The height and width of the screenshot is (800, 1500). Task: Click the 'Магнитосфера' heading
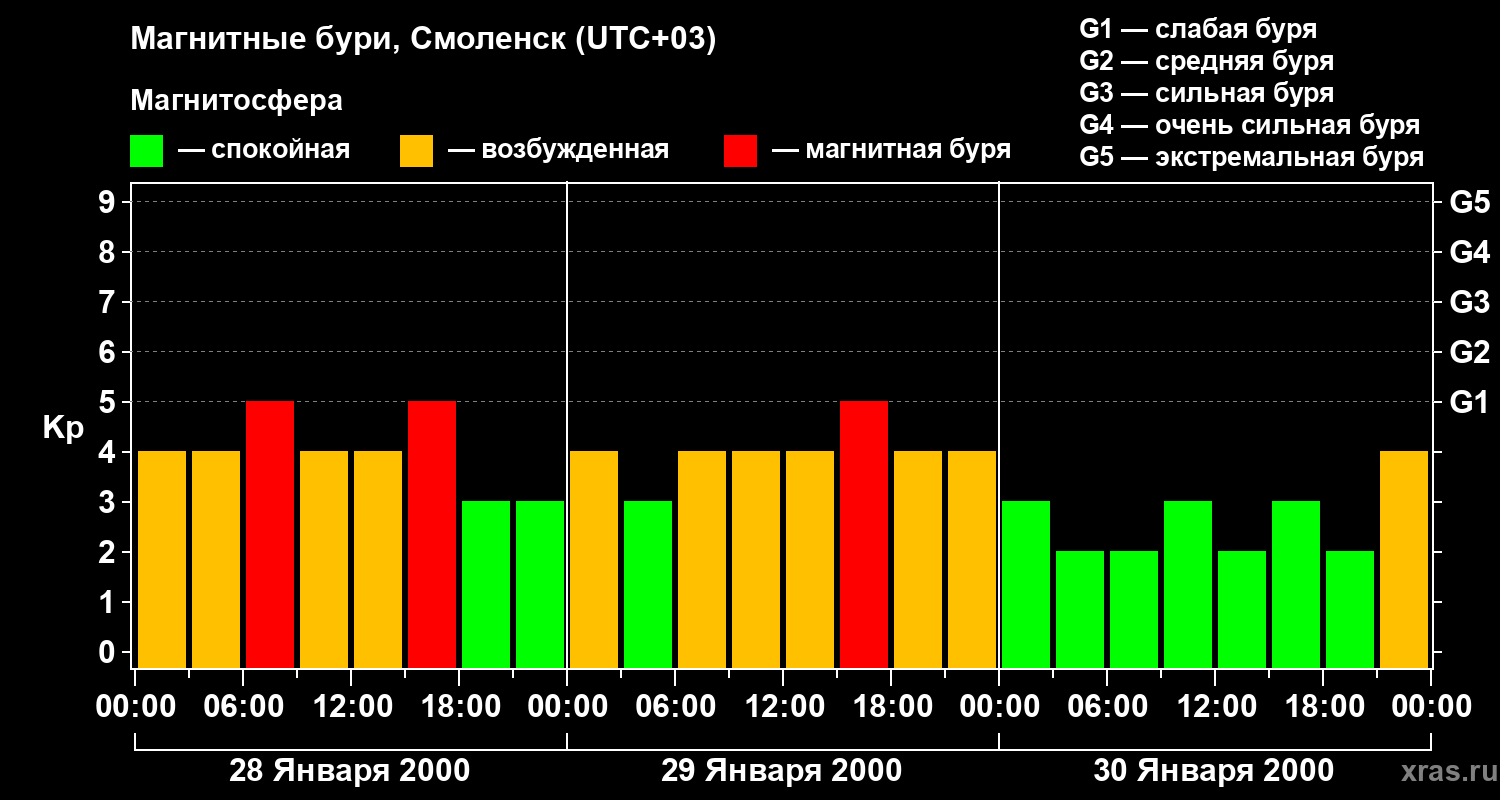237,101
